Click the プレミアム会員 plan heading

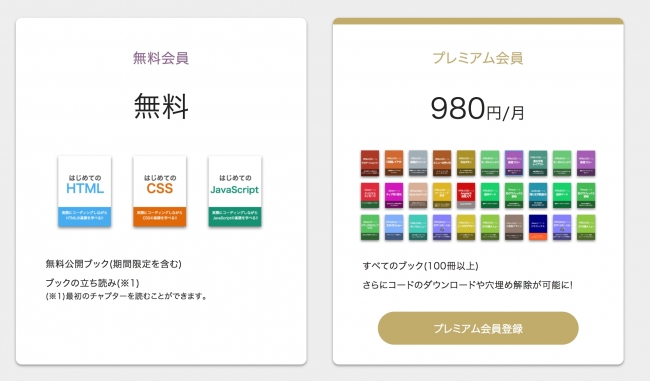[478, 58]
